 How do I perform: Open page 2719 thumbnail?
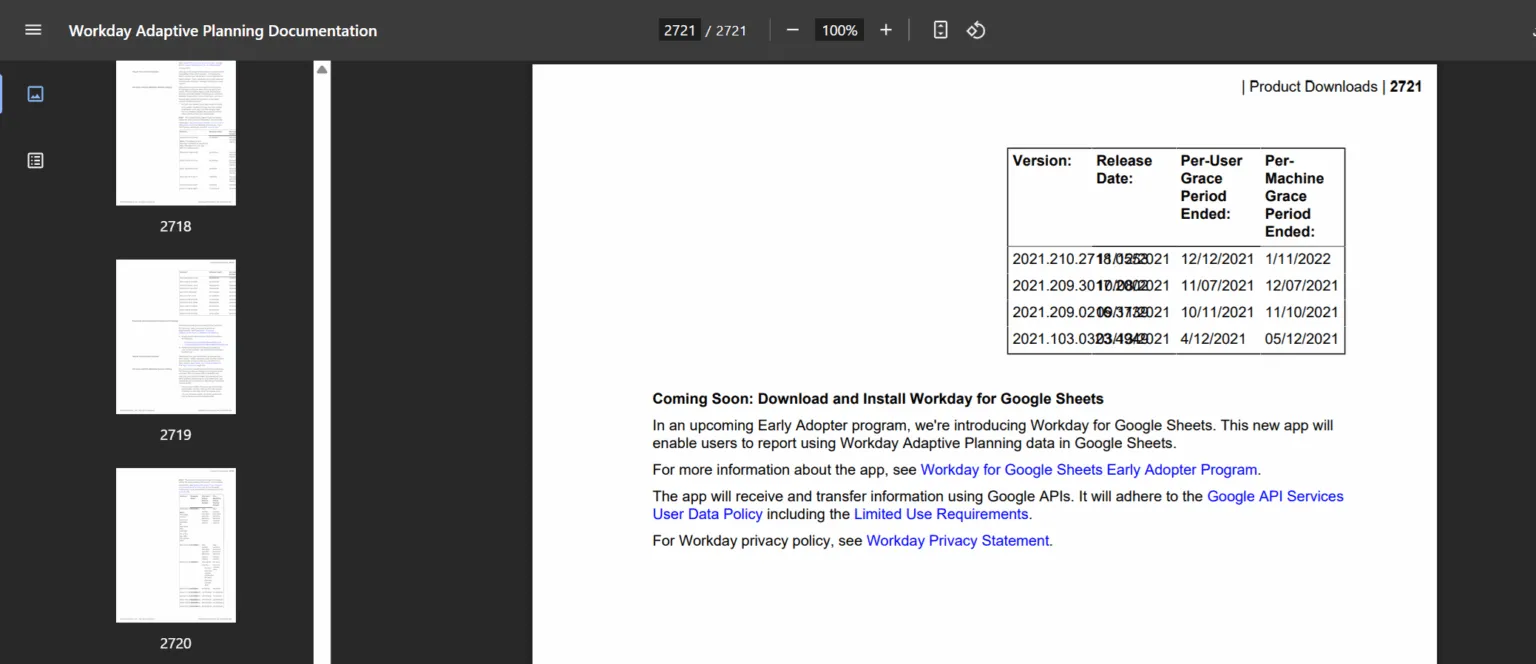click(x=176, y=336)
